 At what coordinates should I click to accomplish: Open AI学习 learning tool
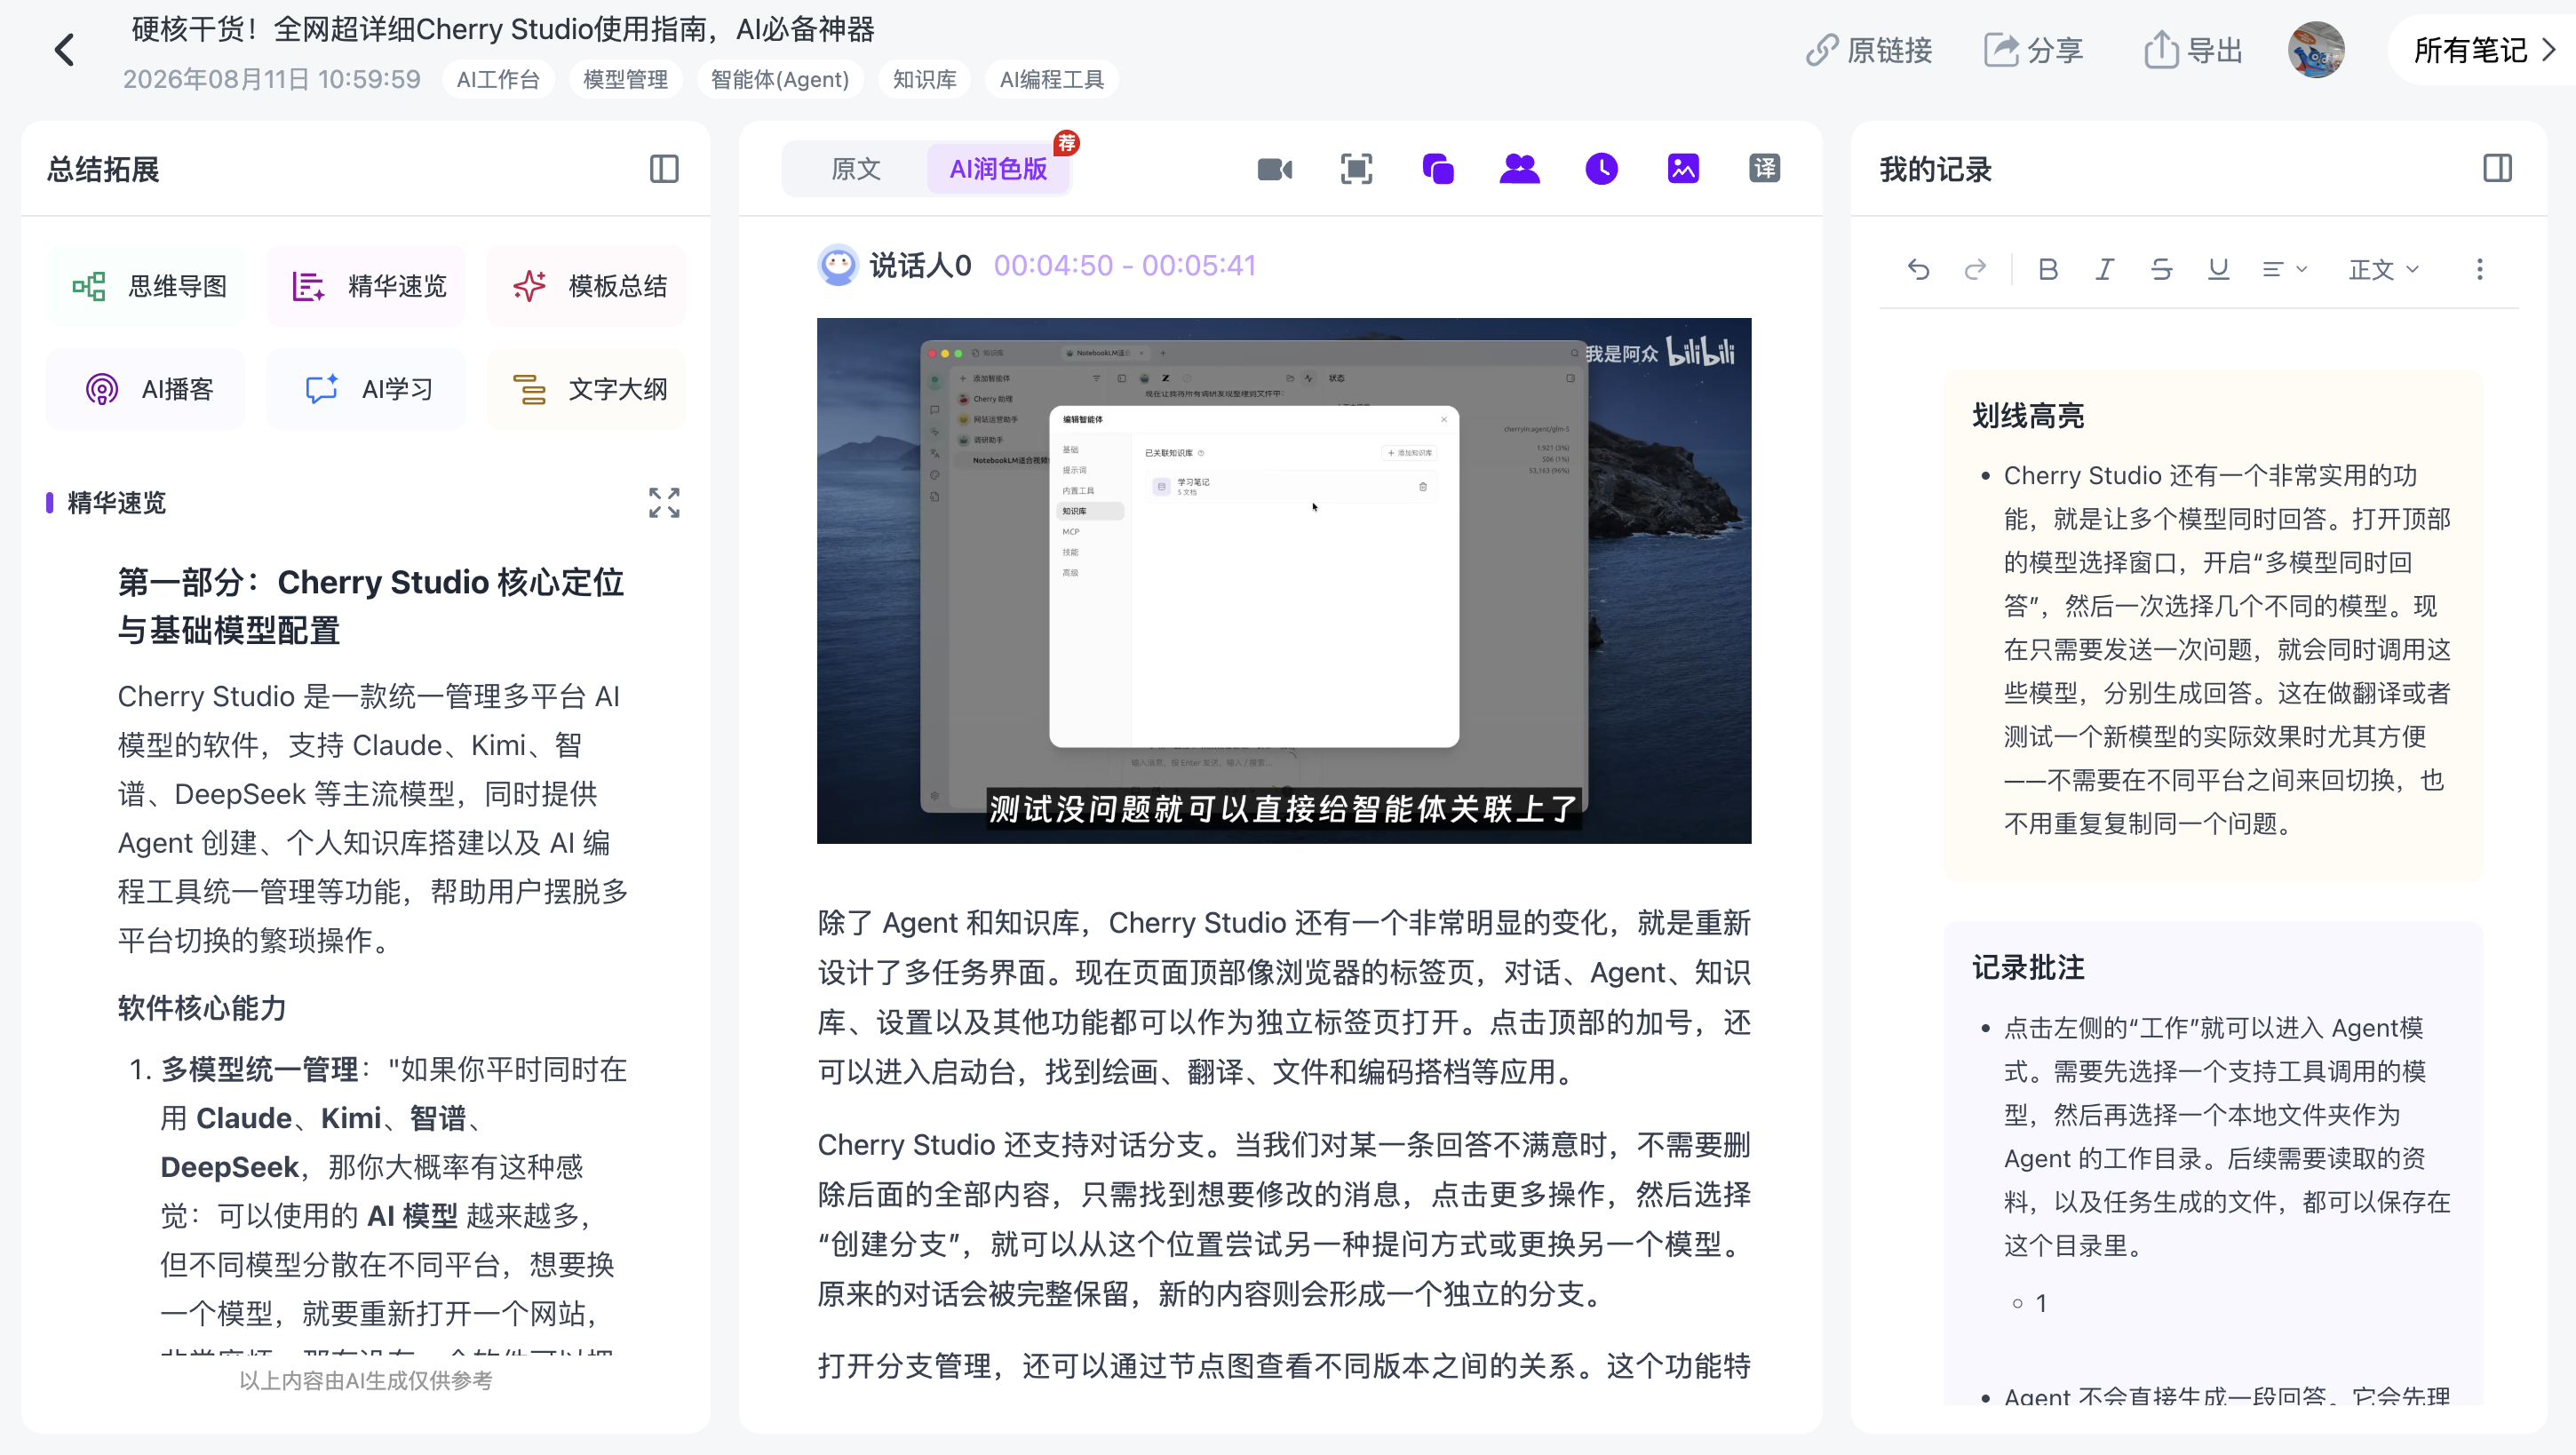coord(366,389)
